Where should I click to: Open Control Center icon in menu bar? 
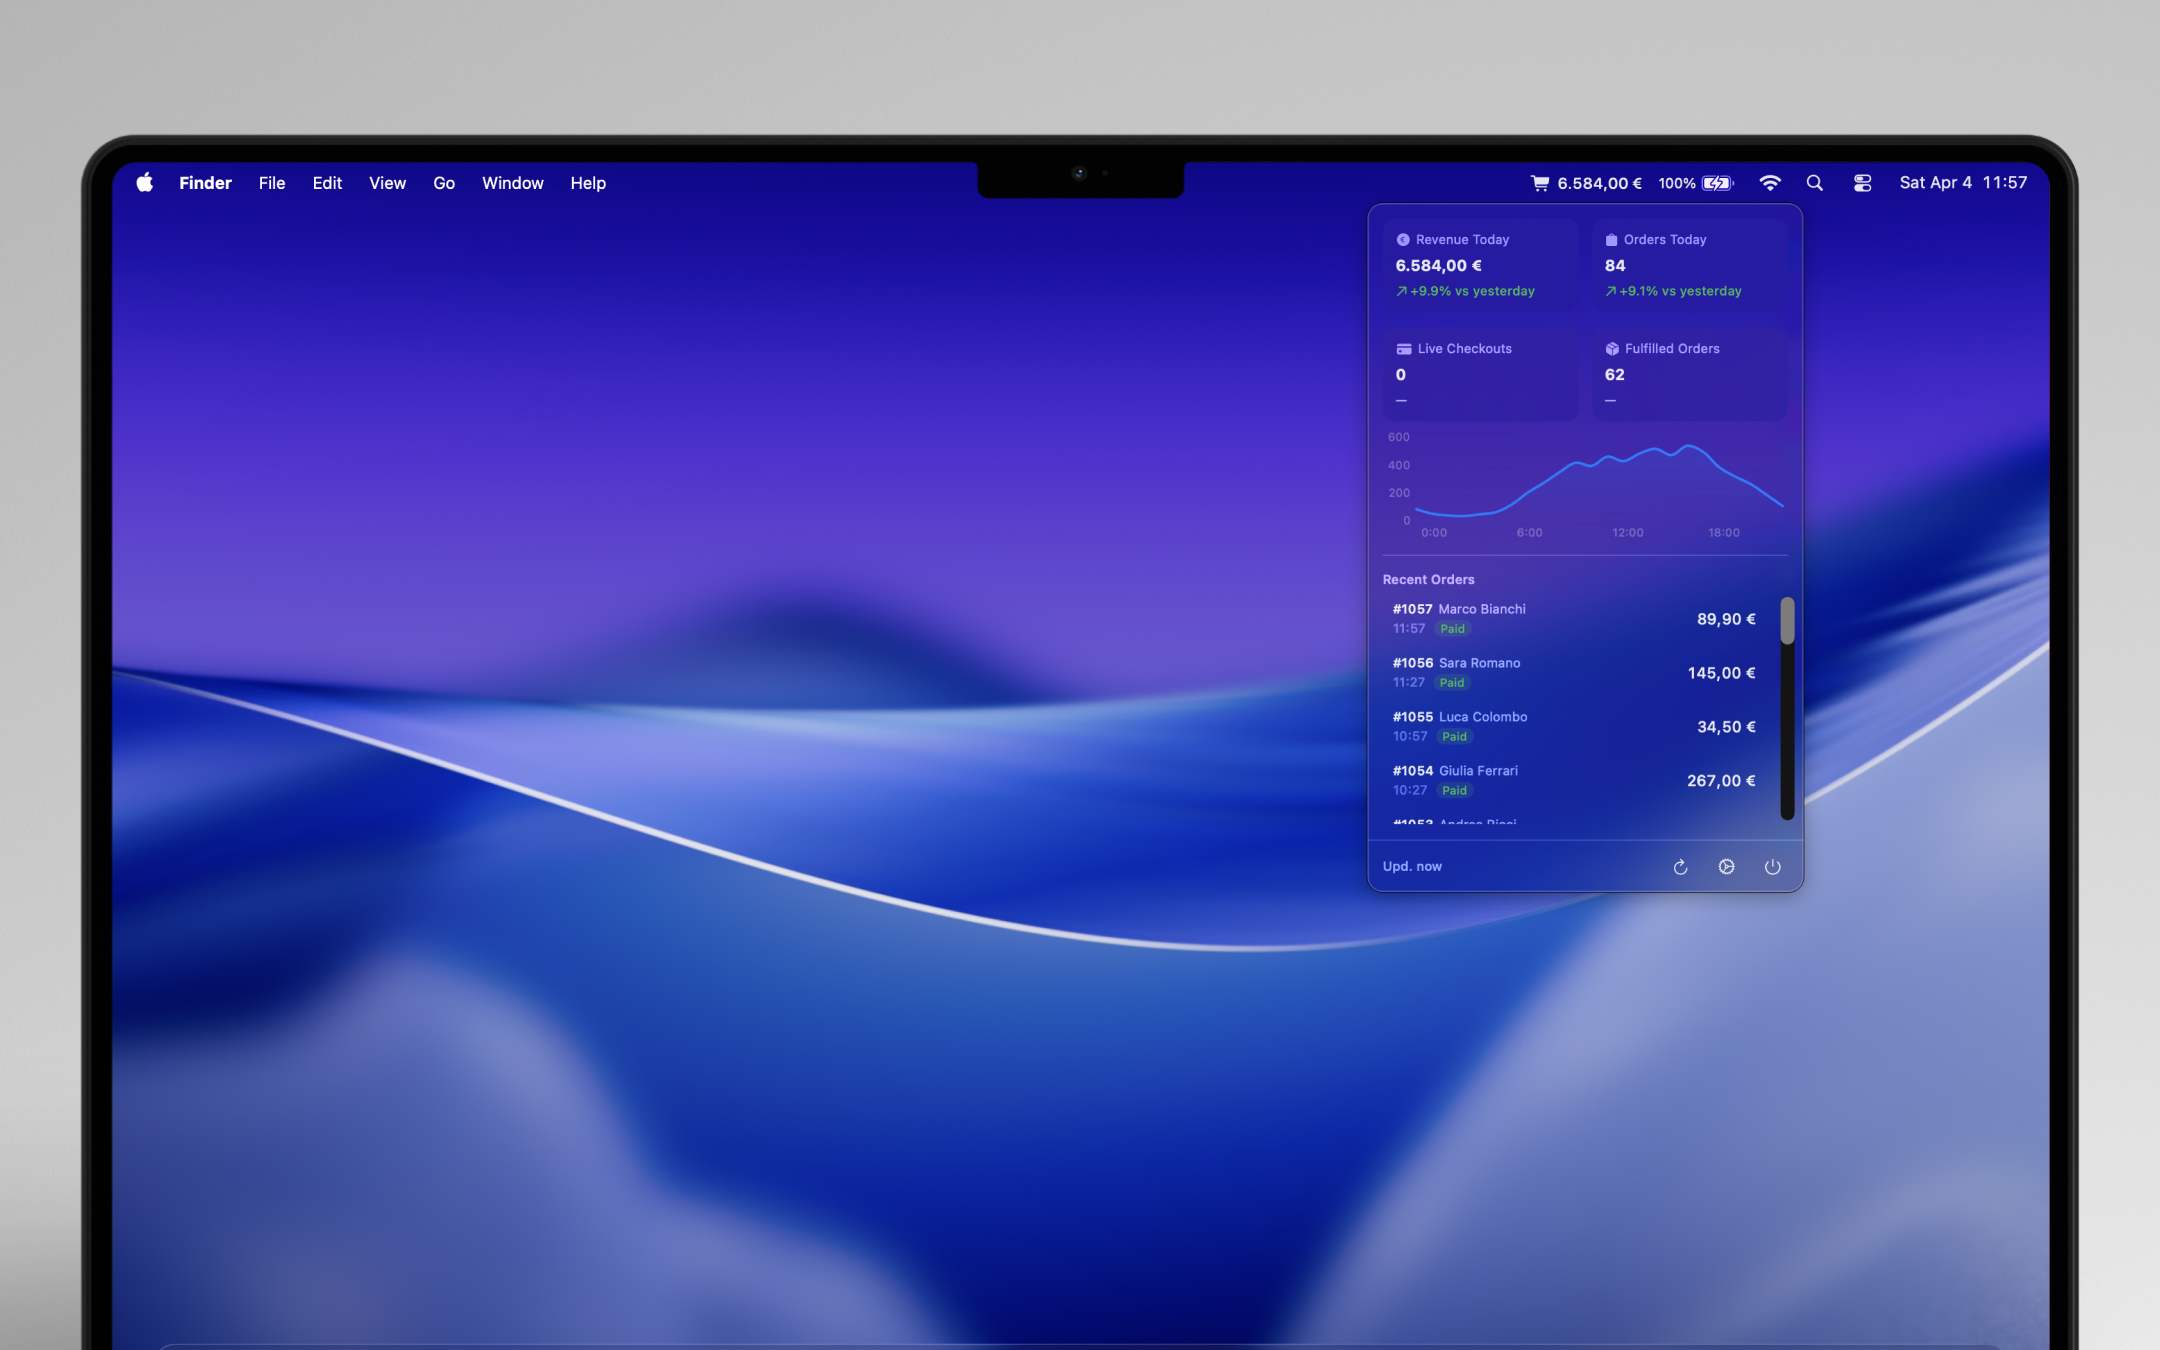coord(1862,183)
